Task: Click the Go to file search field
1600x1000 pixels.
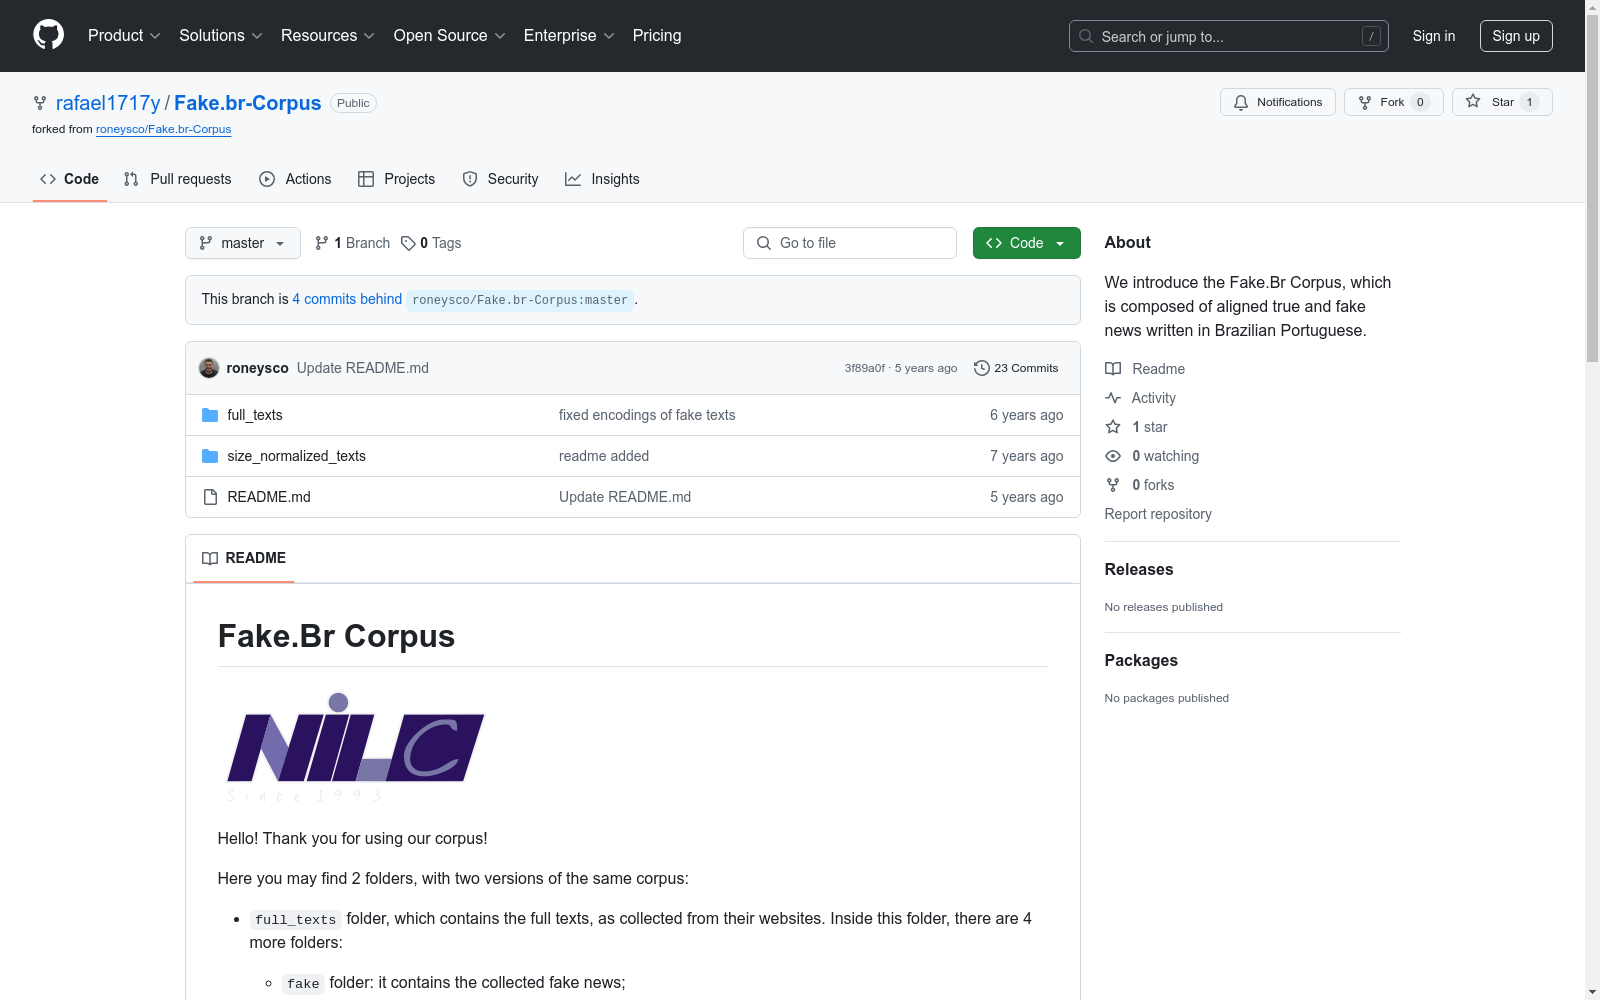Action: [850, 243]
